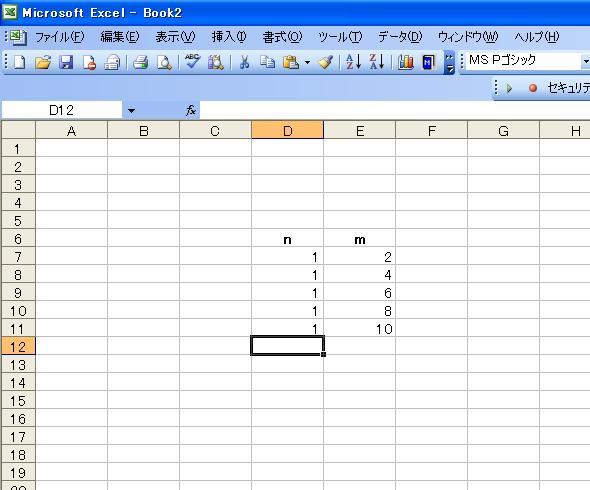Select cell D7 with value 1
The height and width of the screenshot is (490, 590).
click(x=287, y=257)
